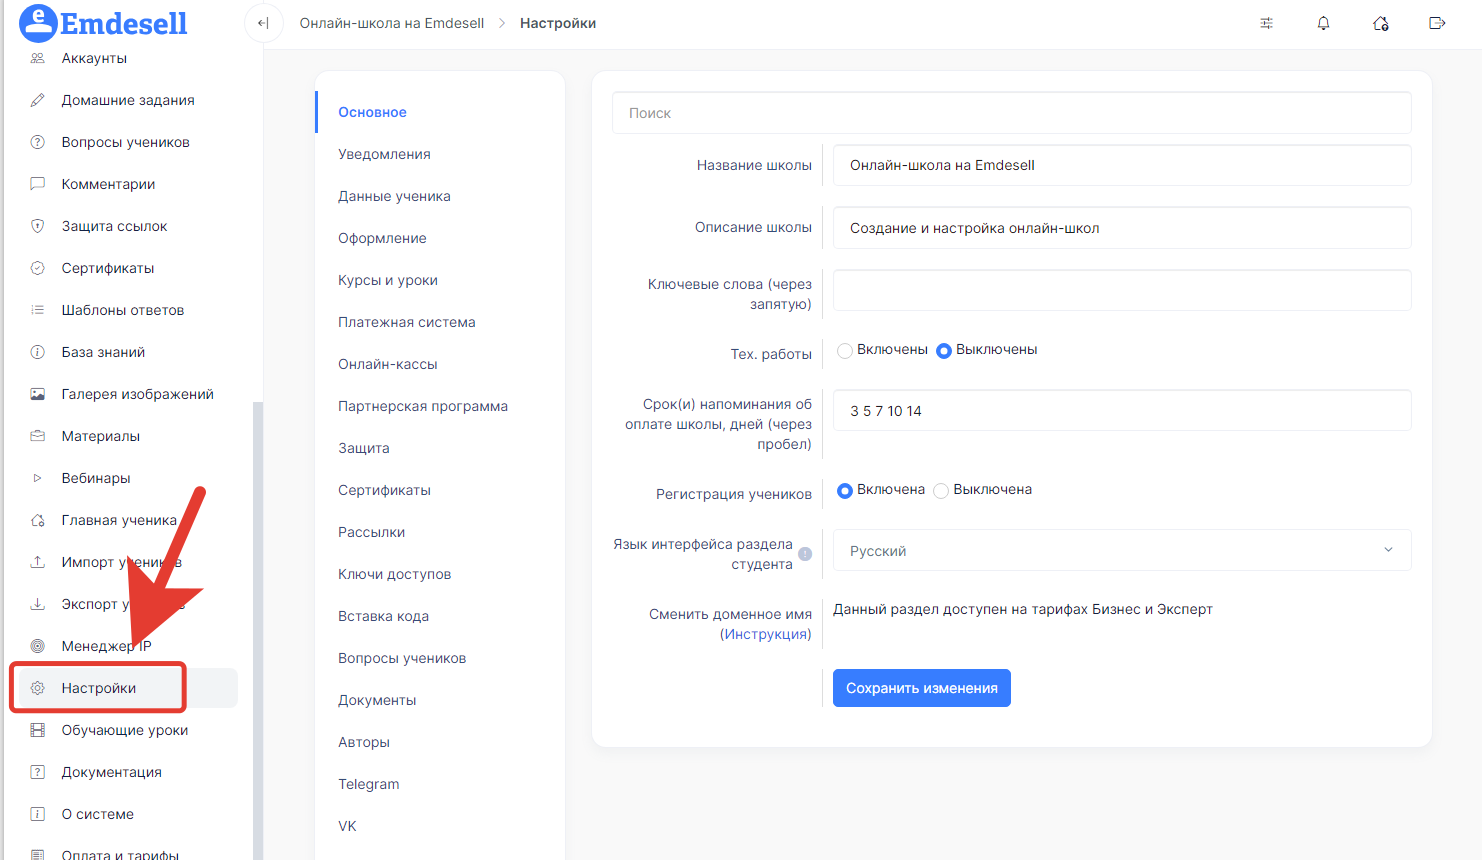Screen dimensions: 1482x860
Task: Focus the Поиск search field
Action: 1011,113
